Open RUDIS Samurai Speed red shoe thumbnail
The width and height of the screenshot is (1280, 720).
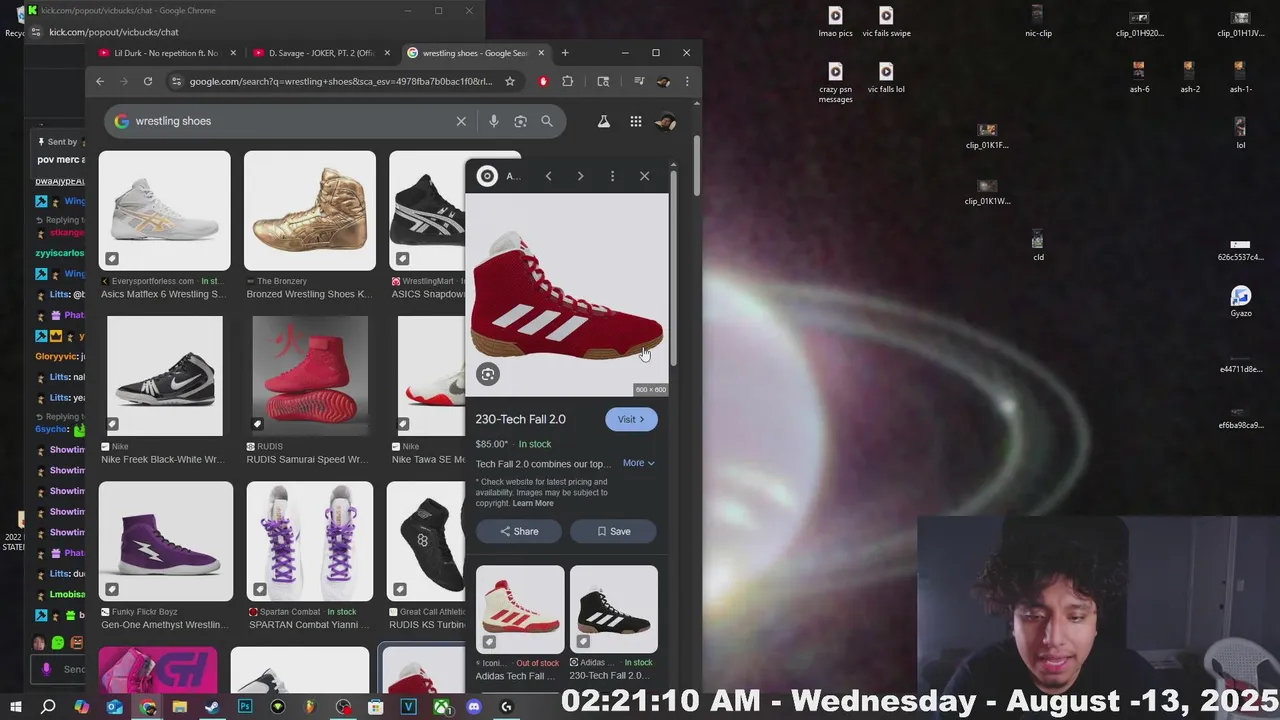click(310, 376)
